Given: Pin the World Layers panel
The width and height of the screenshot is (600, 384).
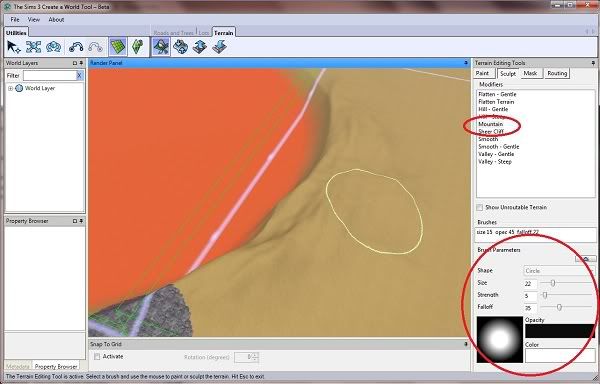Looking at the screenshot, I should click(x=81, y=63).
